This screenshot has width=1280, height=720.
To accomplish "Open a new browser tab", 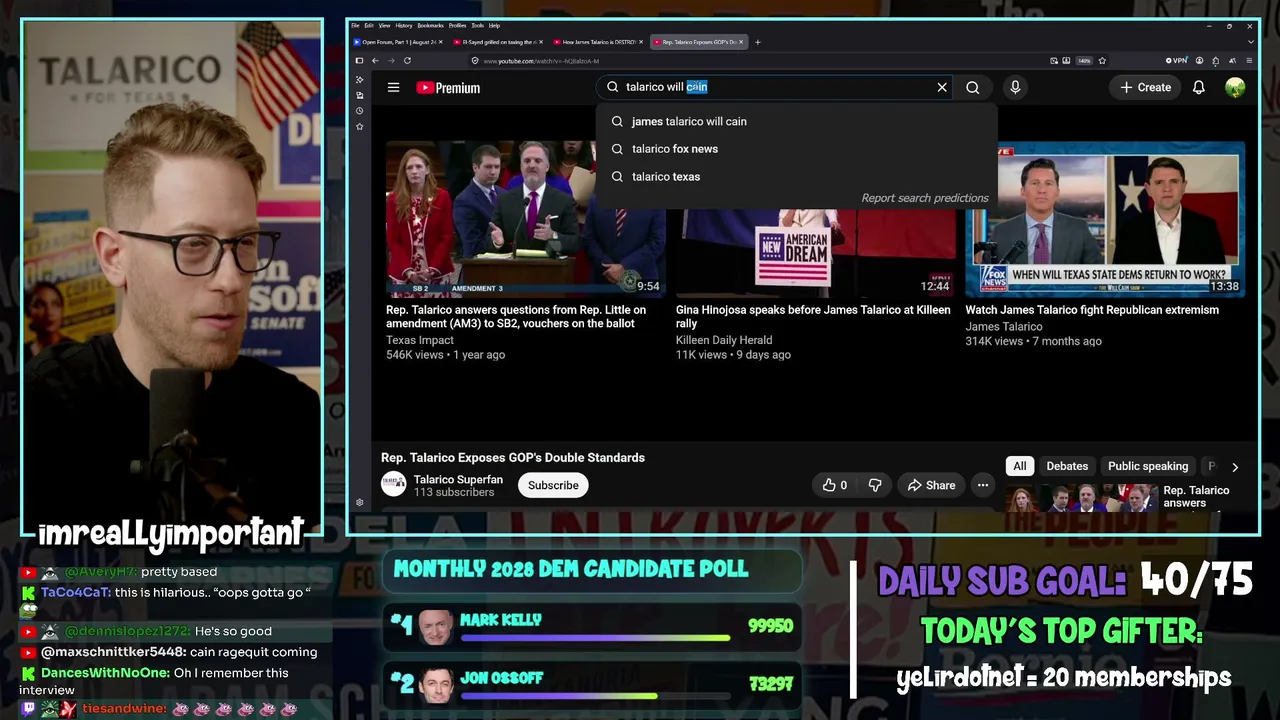I will [758, 42].
